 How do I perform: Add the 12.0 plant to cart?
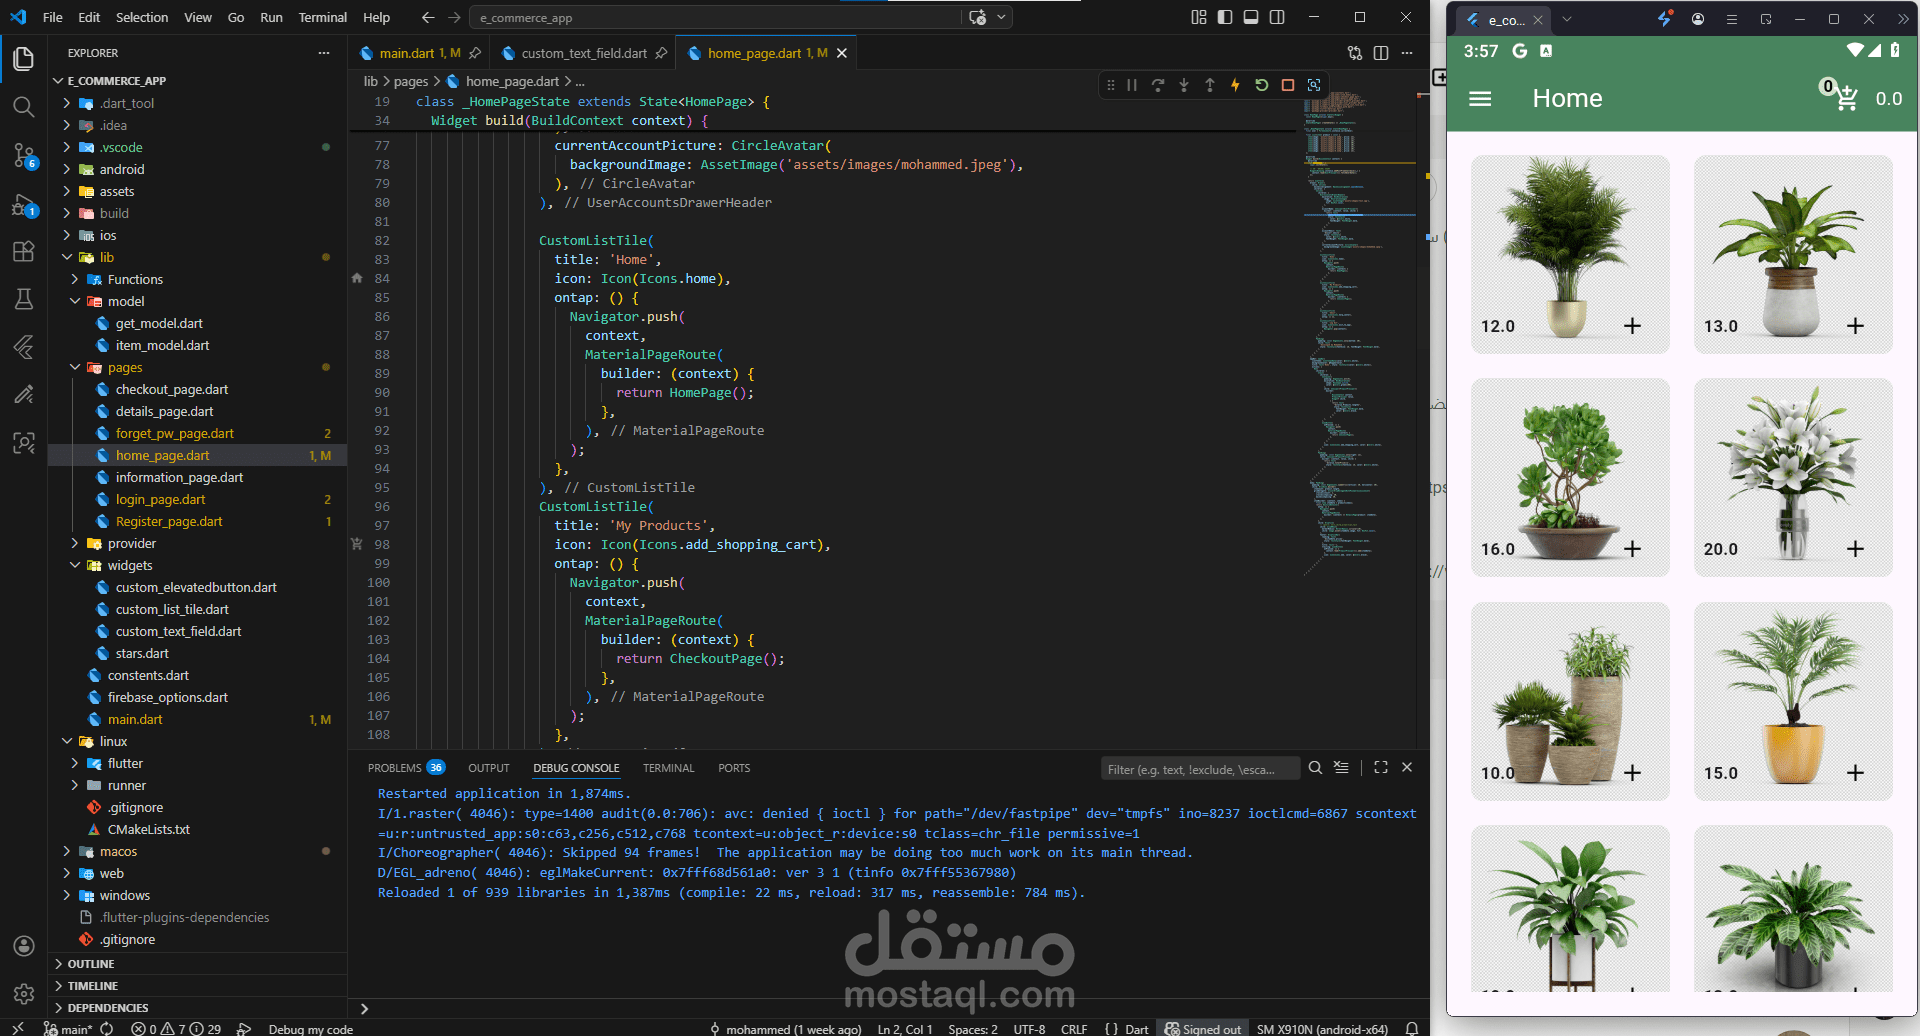tap(1632, 326)
